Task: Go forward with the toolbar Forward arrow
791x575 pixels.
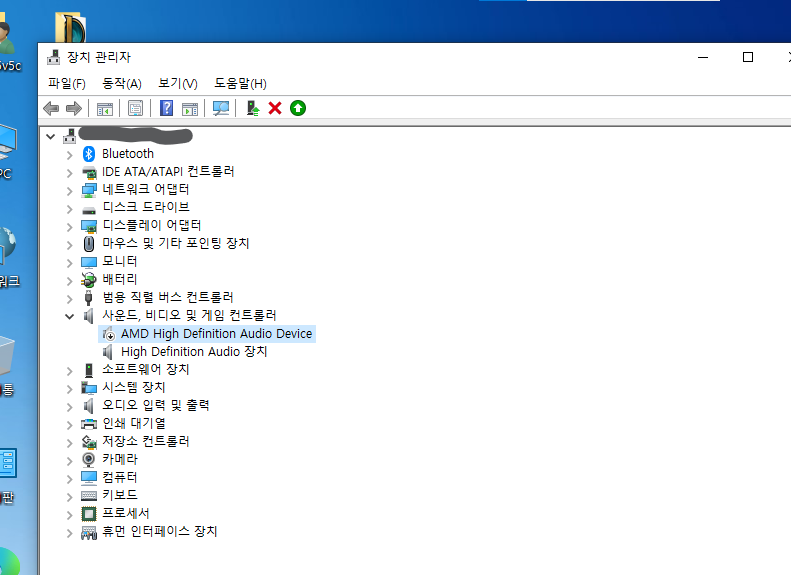Action: (x=74, y=108)
